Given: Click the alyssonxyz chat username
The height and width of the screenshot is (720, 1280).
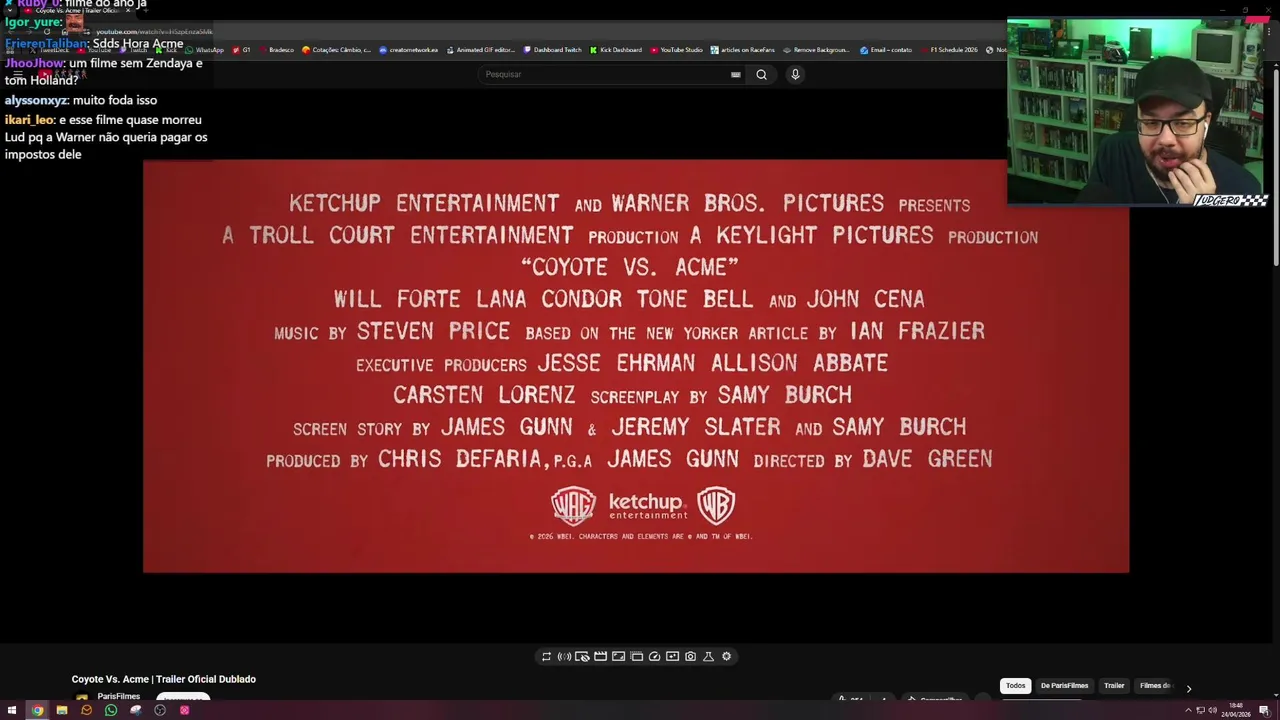Looking at the screenshot, I should coord(35,101).
